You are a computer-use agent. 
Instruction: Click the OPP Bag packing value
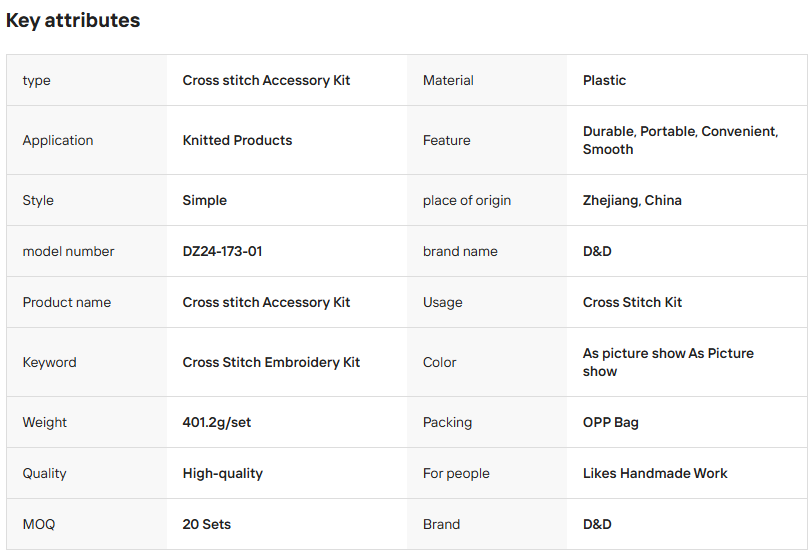pyautogui.click(x=610, y=422)
